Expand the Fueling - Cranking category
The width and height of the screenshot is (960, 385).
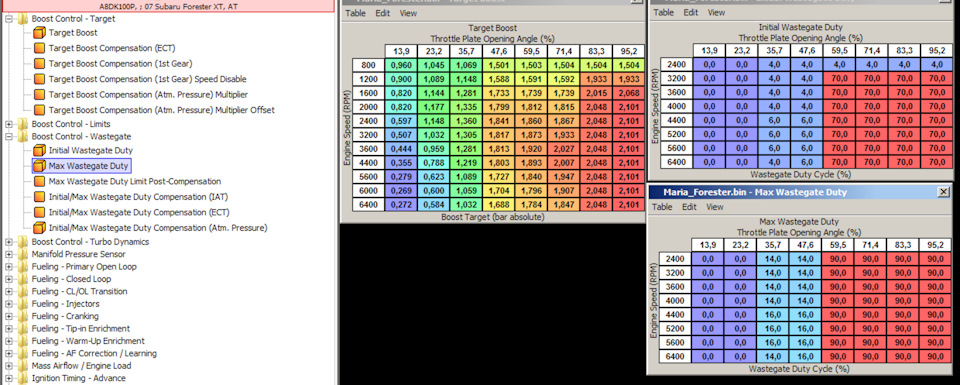9,316
